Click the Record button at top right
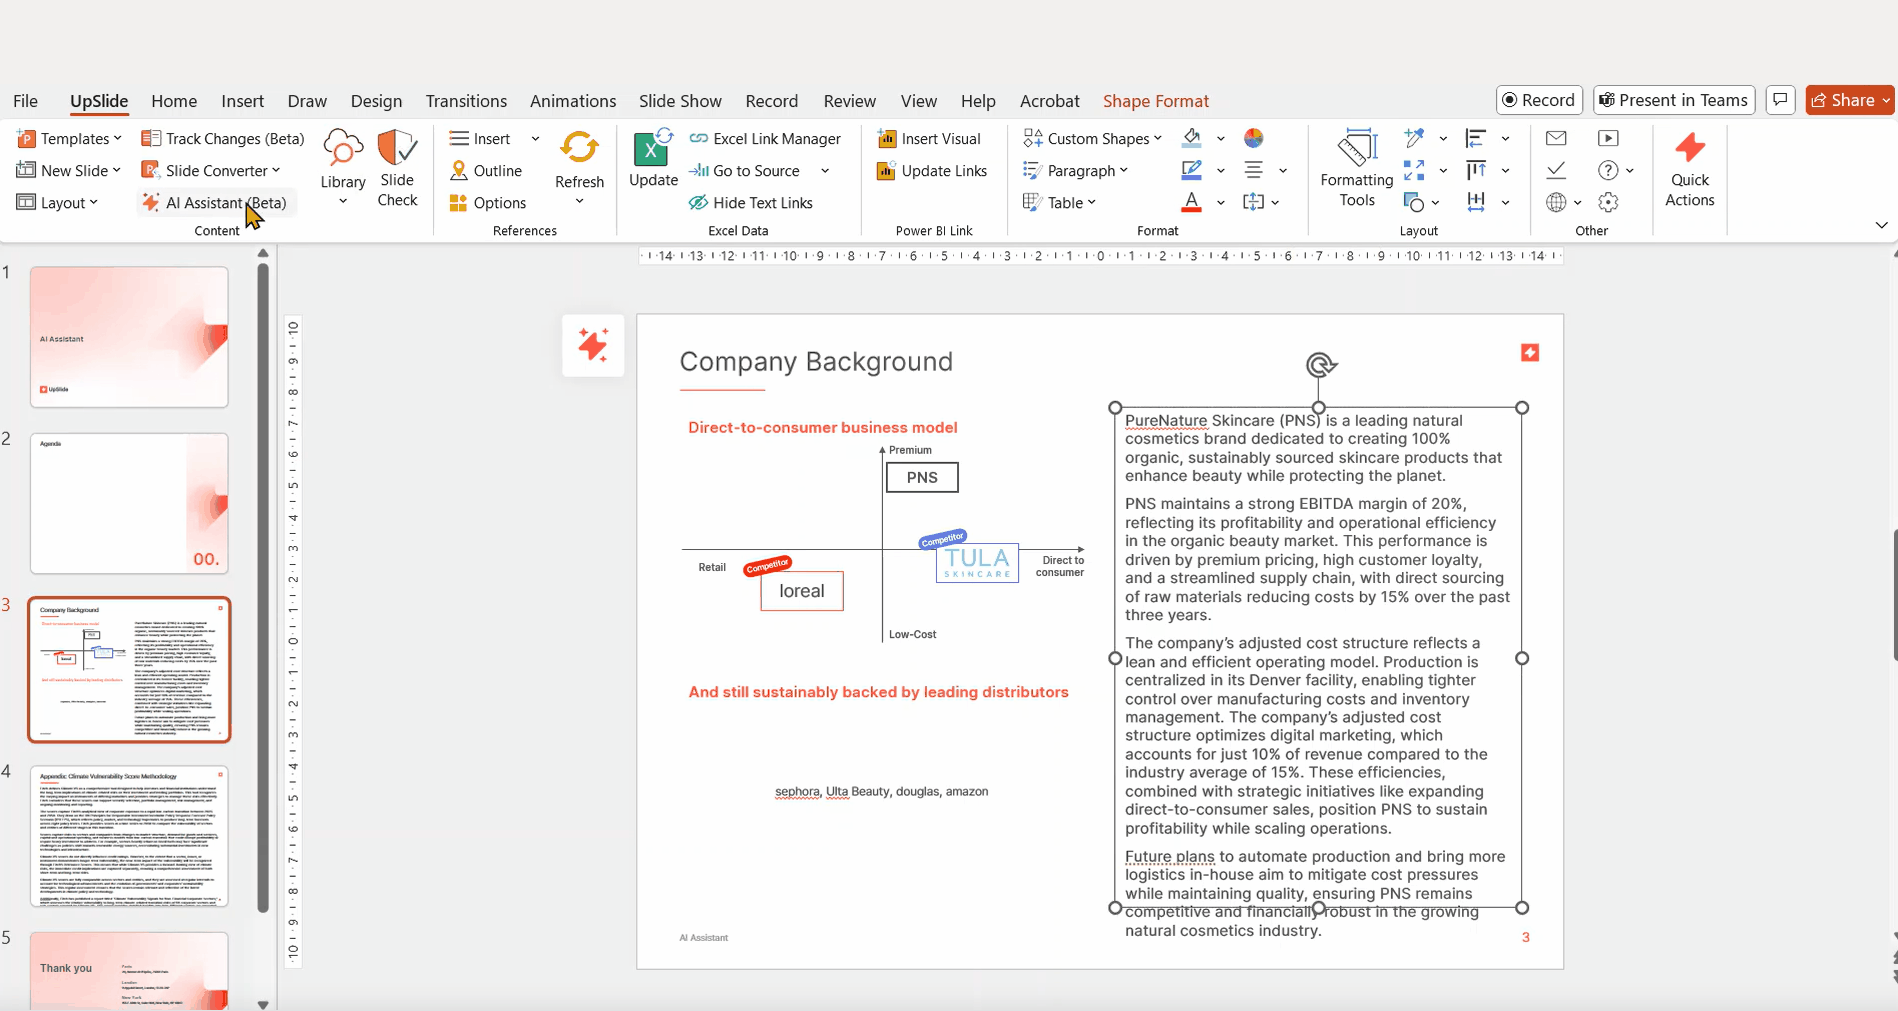 1539,100
